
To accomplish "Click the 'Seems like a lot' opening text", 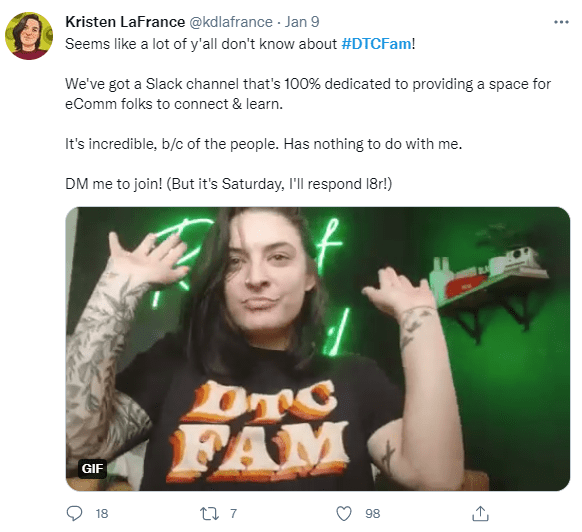I will pos(201,44).
